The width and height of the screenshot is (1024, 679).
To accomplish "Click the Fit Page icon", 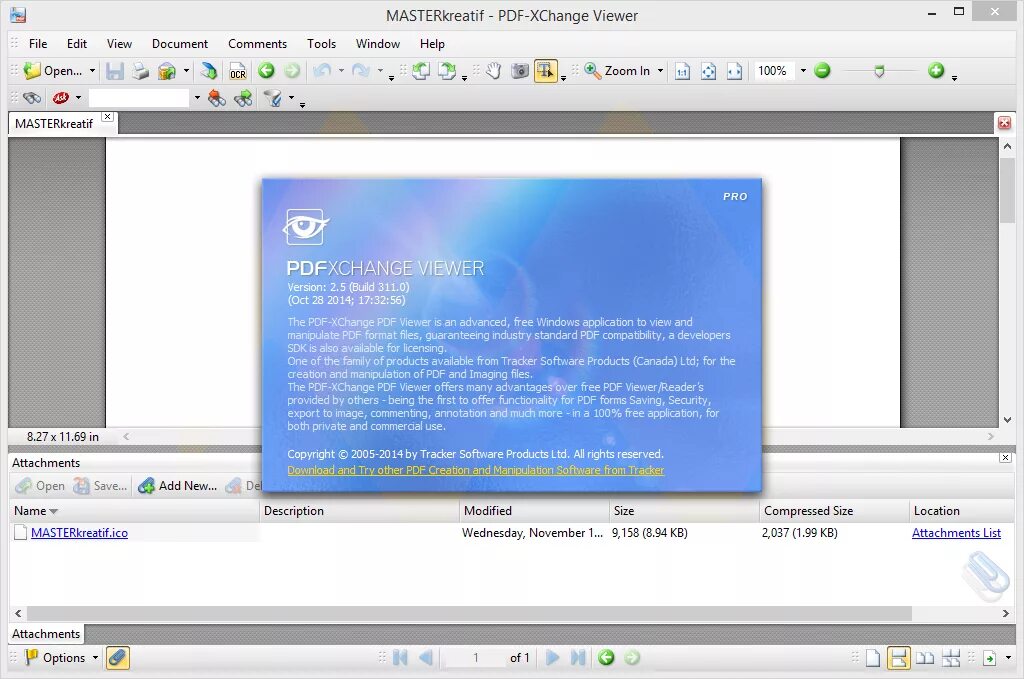I will 709,71.
